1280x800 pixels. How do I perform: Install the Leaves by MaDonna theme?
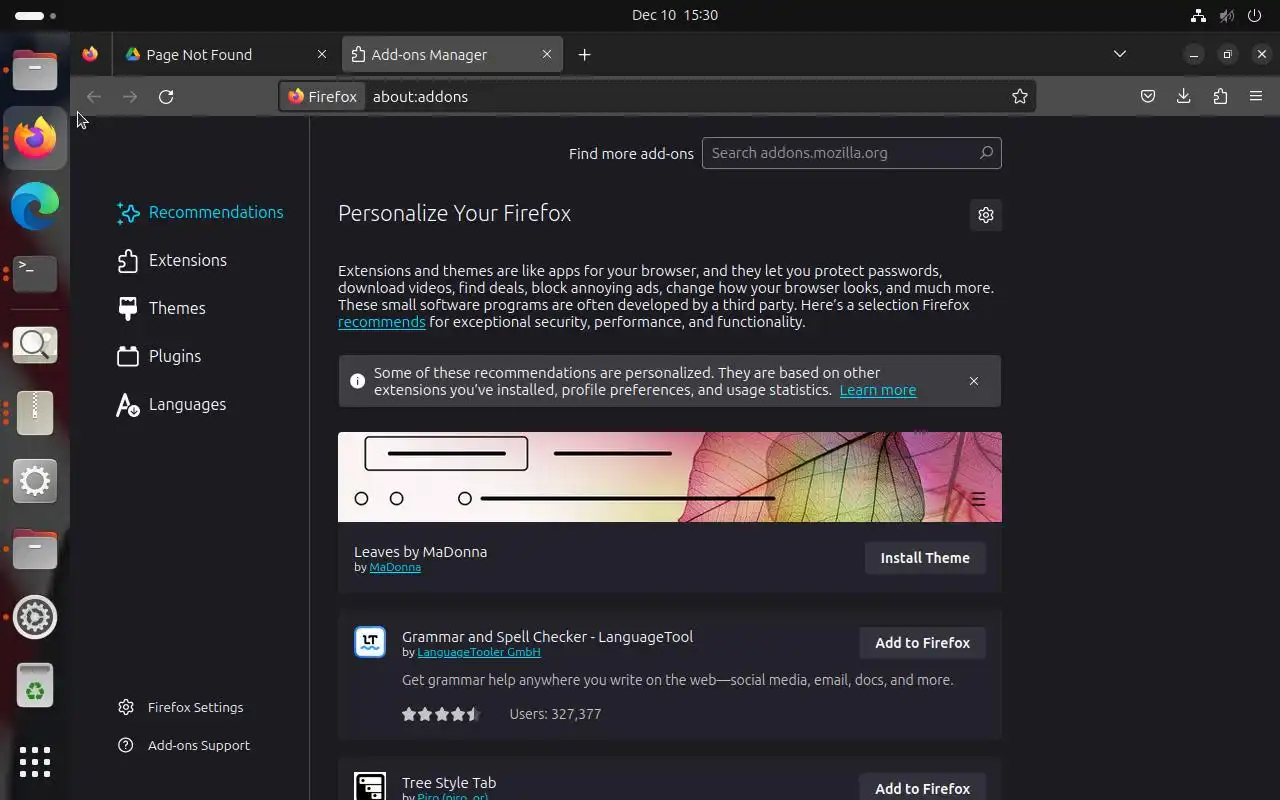click(925, 558)
